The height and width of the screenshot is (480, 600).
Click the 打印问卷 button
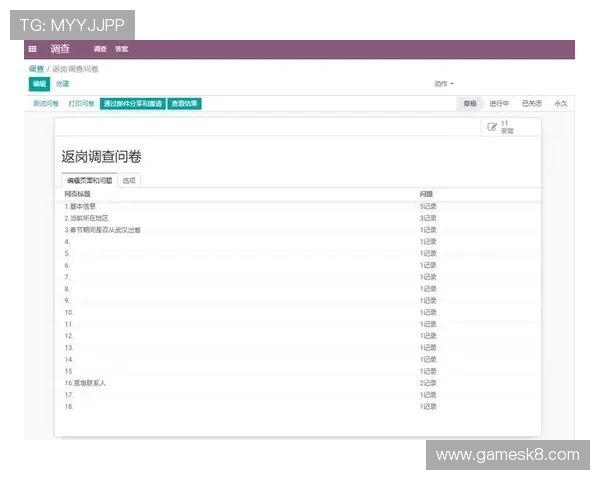(x=81, y=104)
